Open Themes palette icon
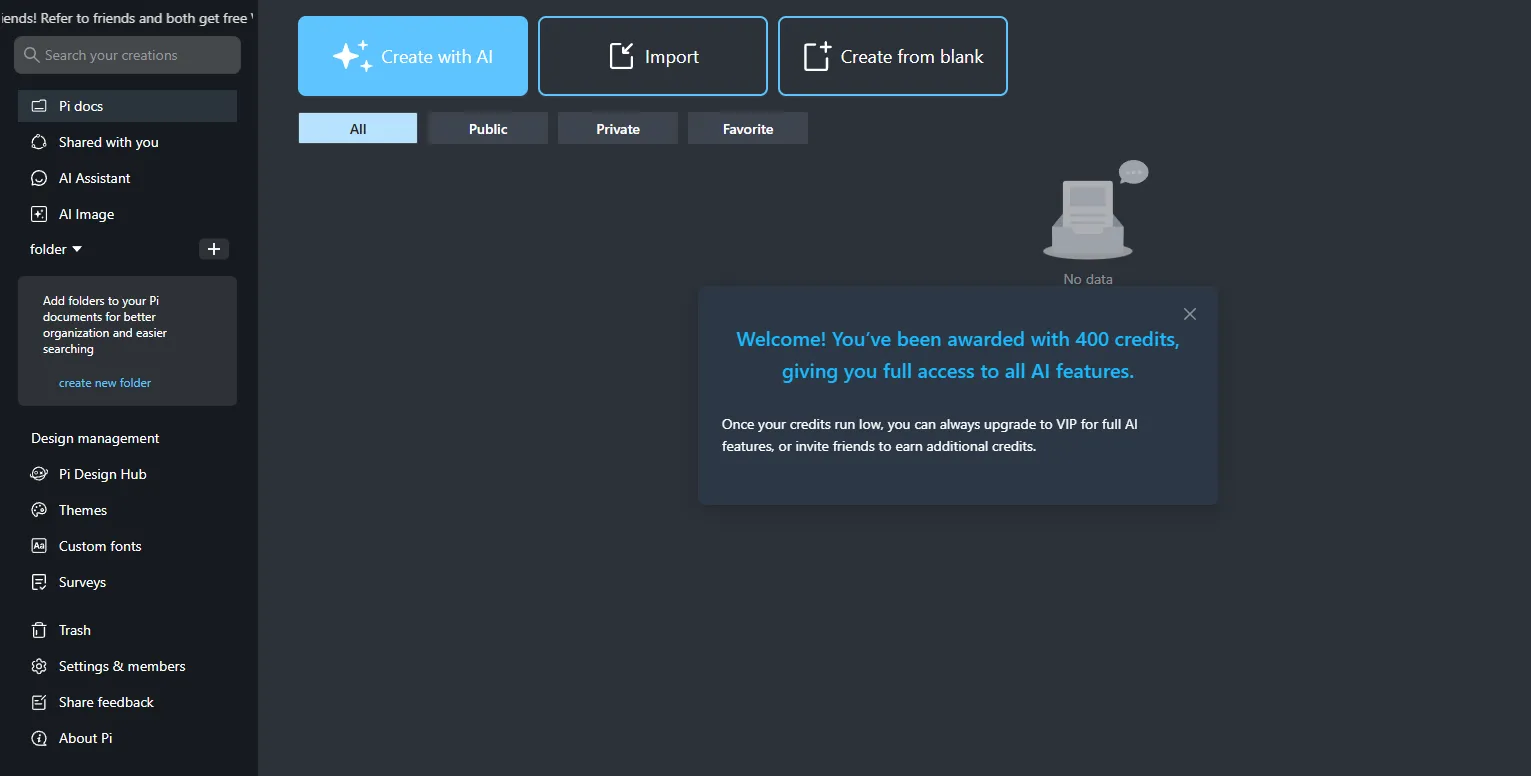 [x=39, y=510]
